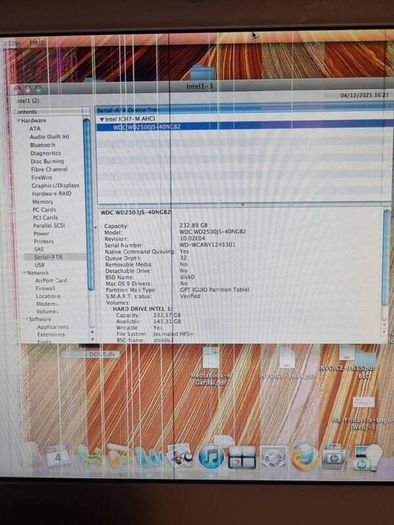This screenshot has width=394, height=525.
Task: Select Graphics/Displays in the sidebar
Action: pos(56,185)
